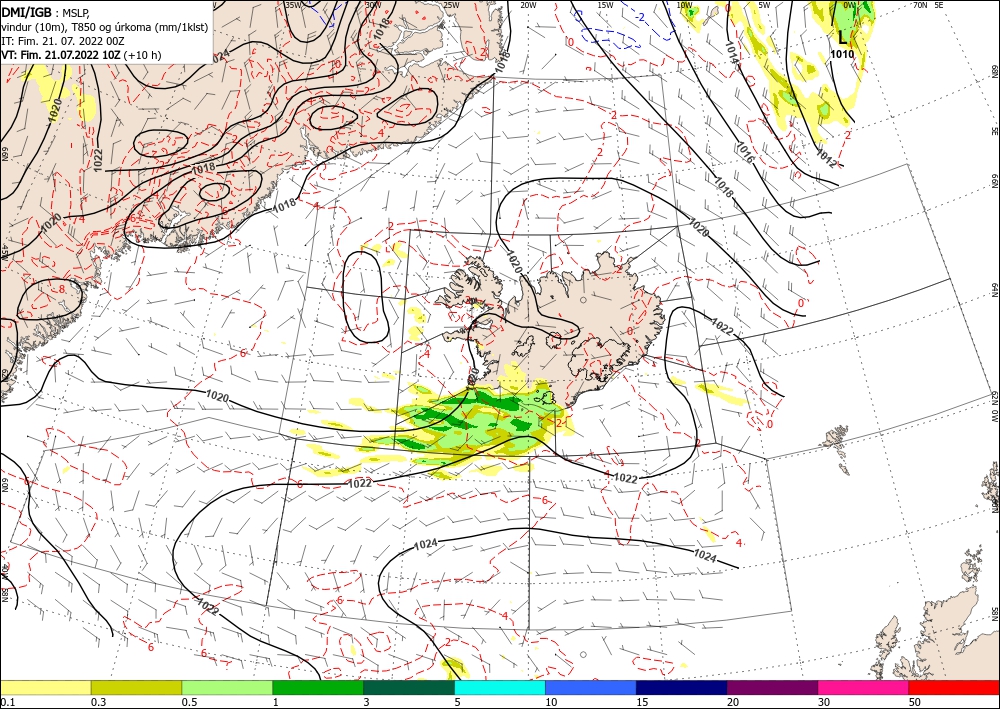Click the red 50+ mm legend swatch

tap(954, 688)
